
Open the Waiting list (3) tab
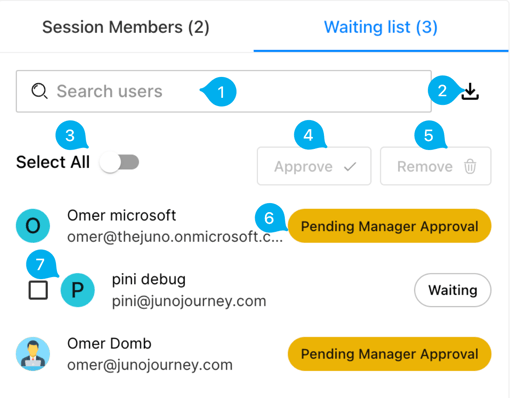(381, 27)
